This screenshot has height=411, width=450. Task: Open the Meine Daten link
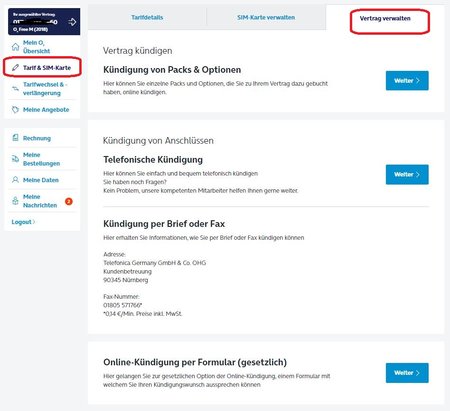[41, 180]
